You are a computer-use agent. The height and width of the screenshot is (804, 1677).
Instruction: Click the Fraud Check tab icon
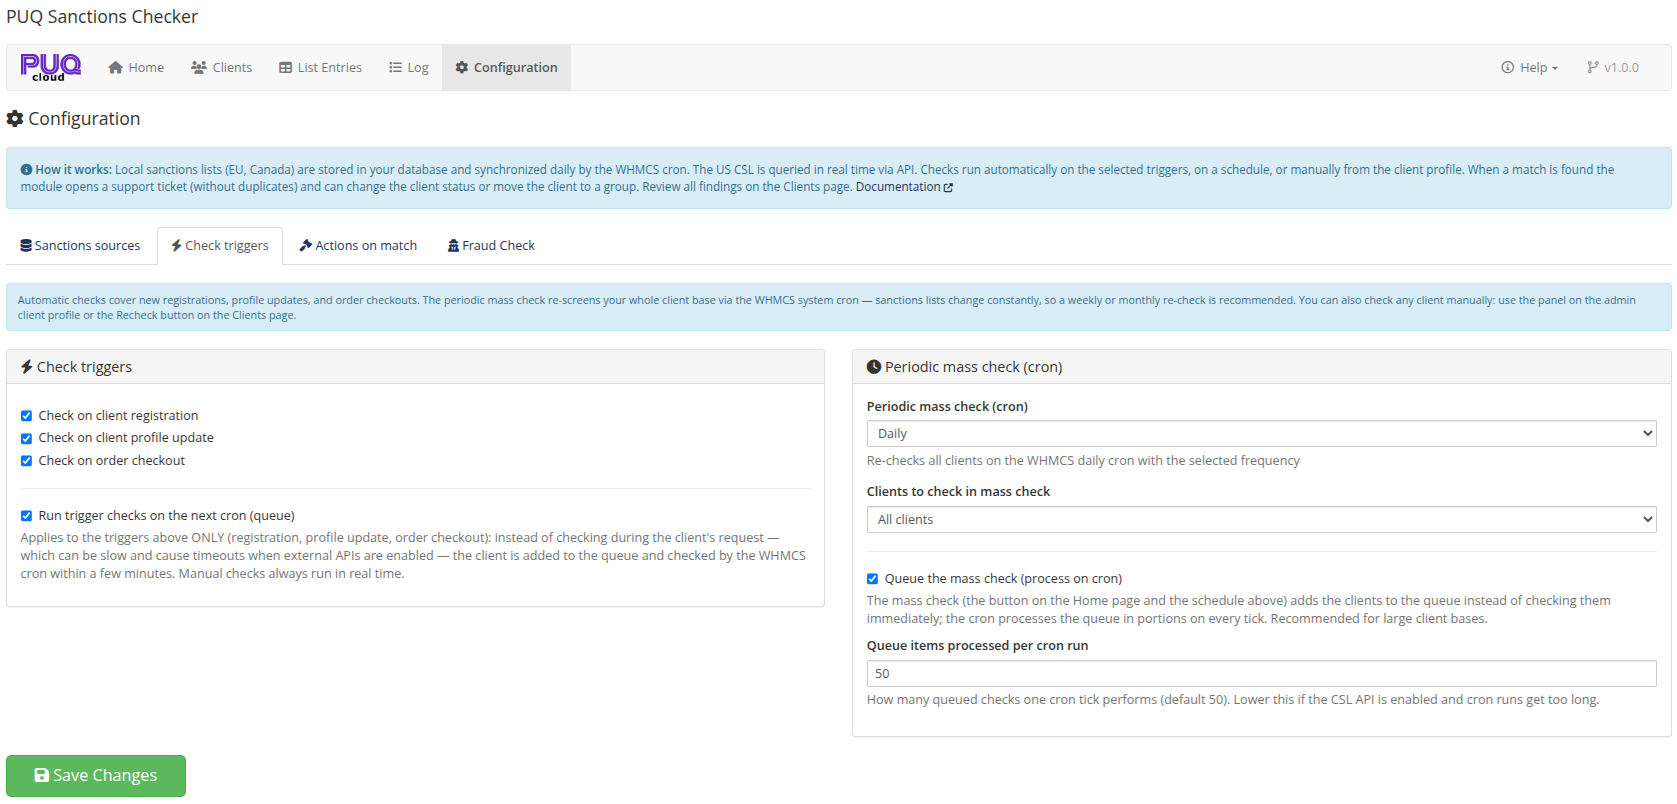point(454,245)
